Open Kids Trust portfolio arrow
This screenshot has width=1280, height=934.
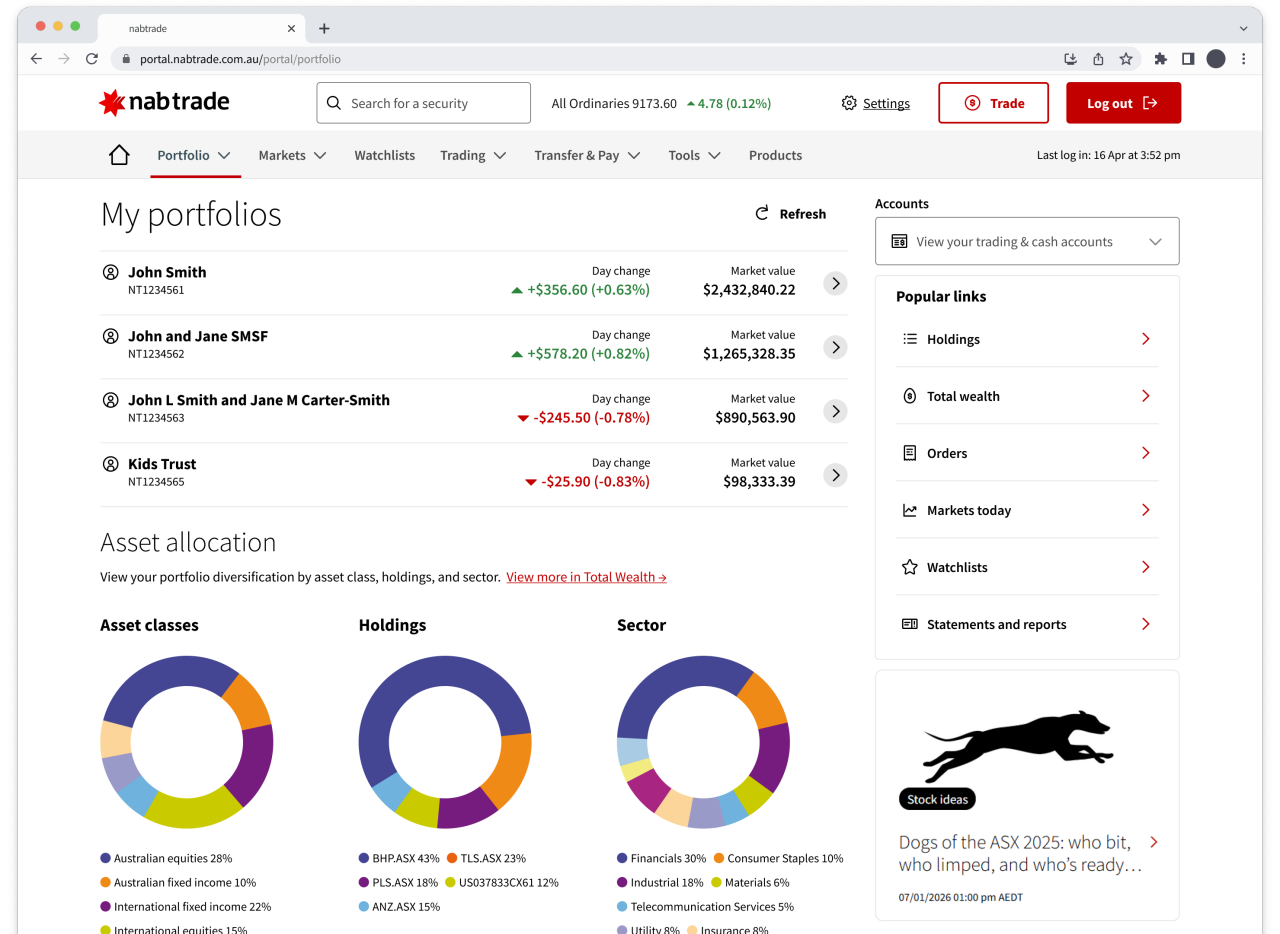tap(835, 475)
